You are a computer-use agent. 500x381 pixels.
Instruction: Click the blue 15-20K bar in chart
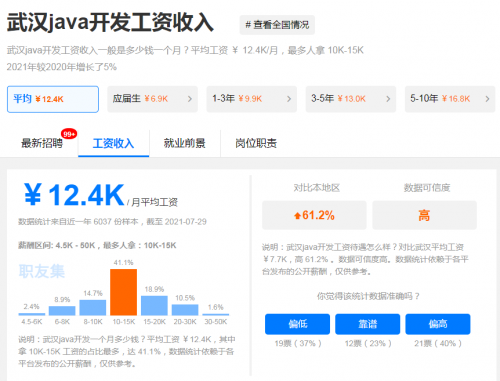click(154, 305)
